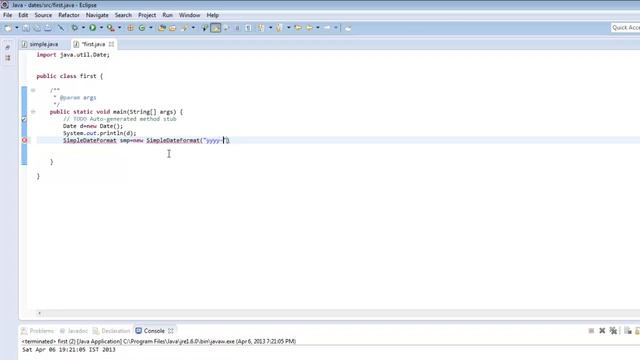The image size is (640, 360).
Task: Close the first.java editor tab
Action: click(x=111, y=44)
